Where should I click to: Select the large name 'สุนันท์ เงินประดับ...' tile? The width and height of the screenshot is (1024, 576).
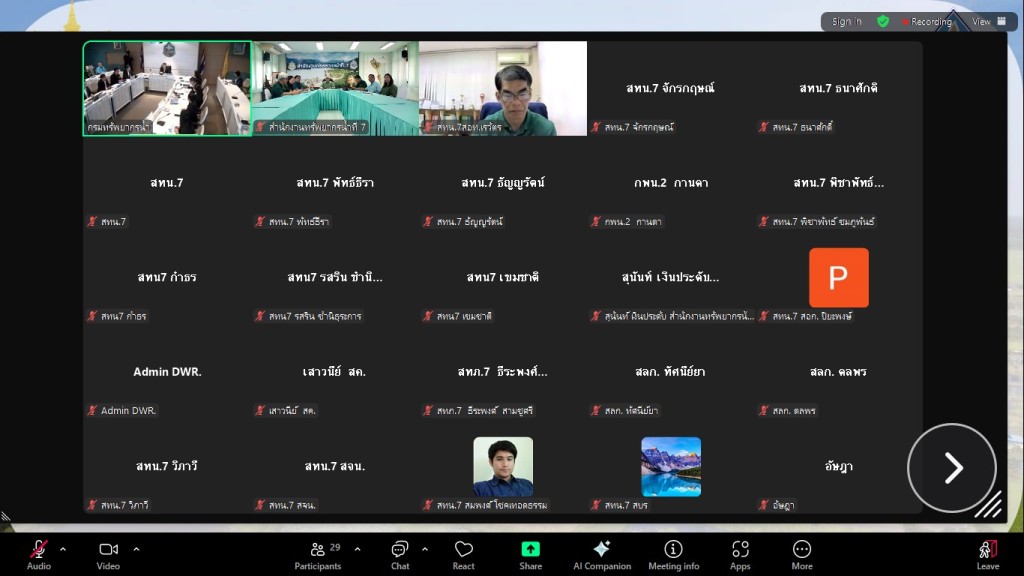[671, 277]
